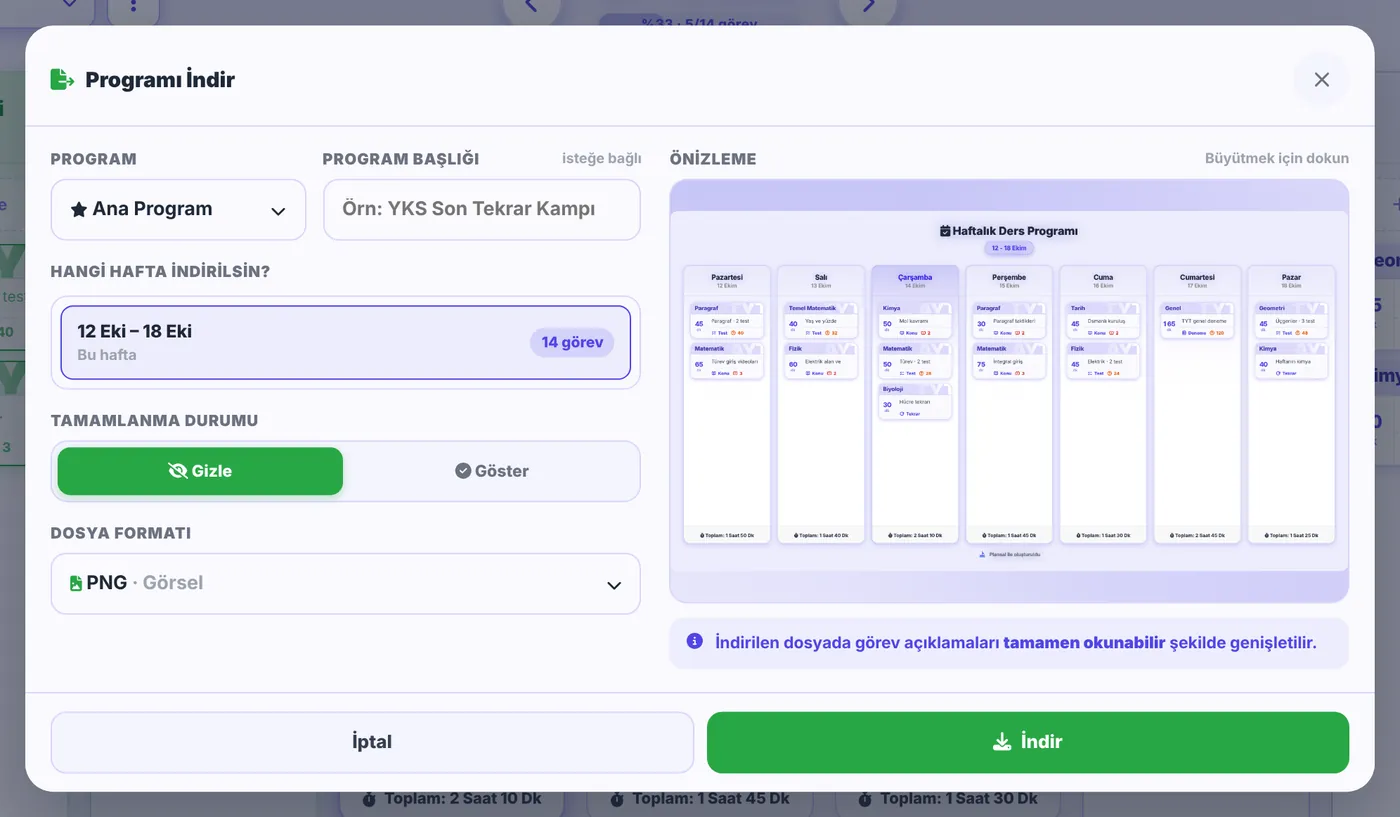Click the isteğe bağlı label
This screenshot has width=1400, height=817.
pos(601,158)
